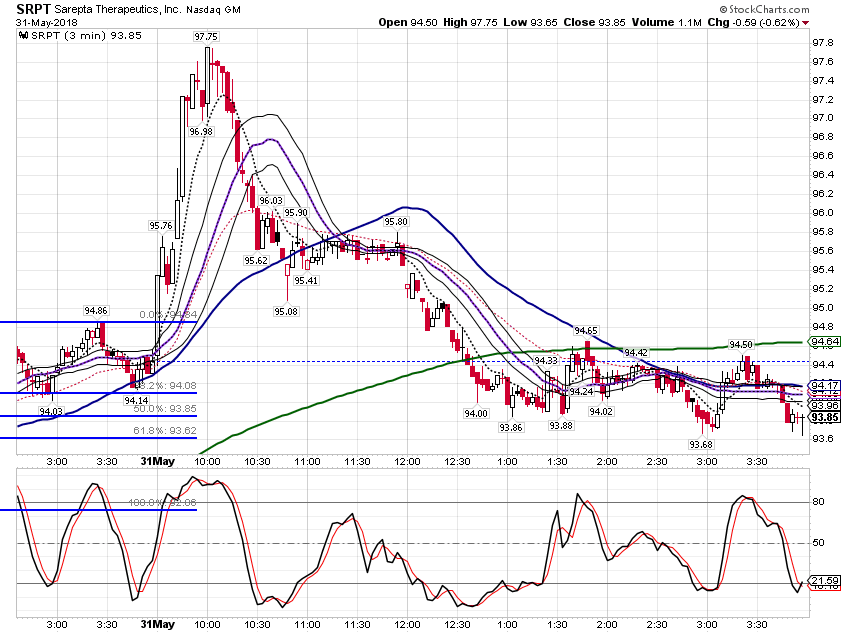Click the bold SRPT ticker title
The image size is (850, 633).
click(33, 9)
